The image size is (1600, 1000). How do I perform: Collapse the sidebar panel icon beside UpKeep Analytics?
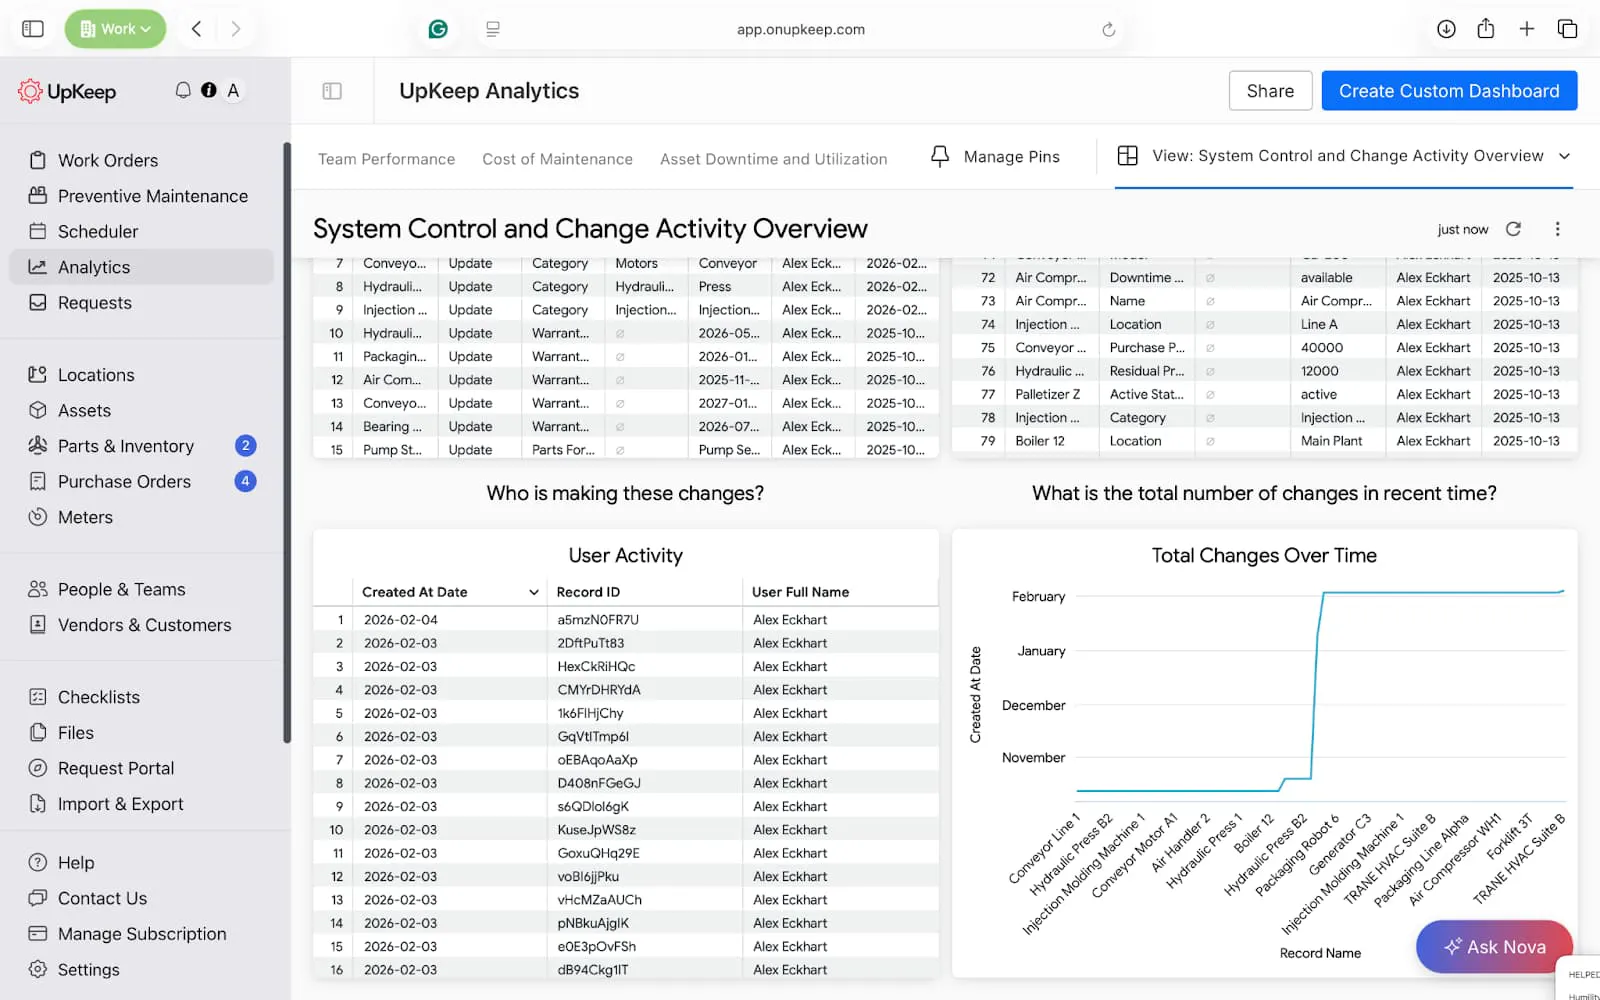332,91
